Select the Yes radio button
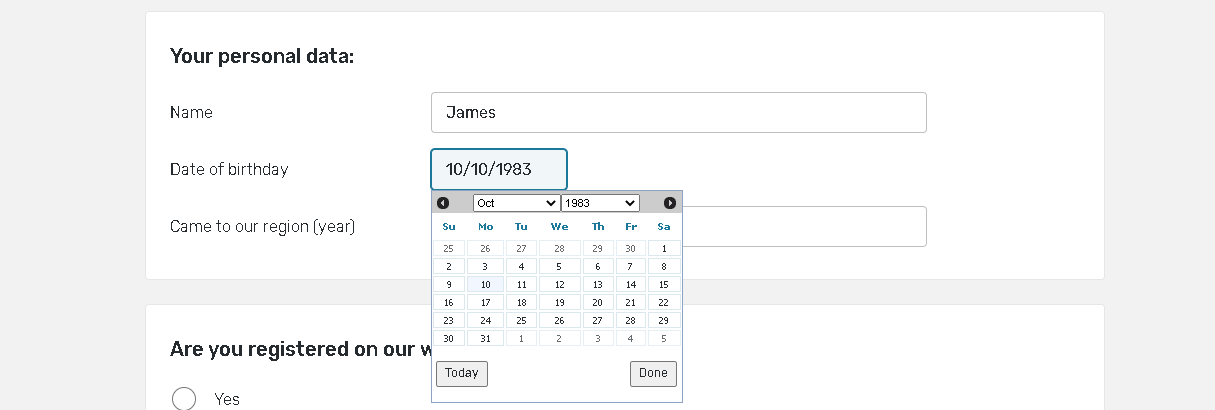The height and width of the screenshot is (410, 1215). [x=184, y=399]
